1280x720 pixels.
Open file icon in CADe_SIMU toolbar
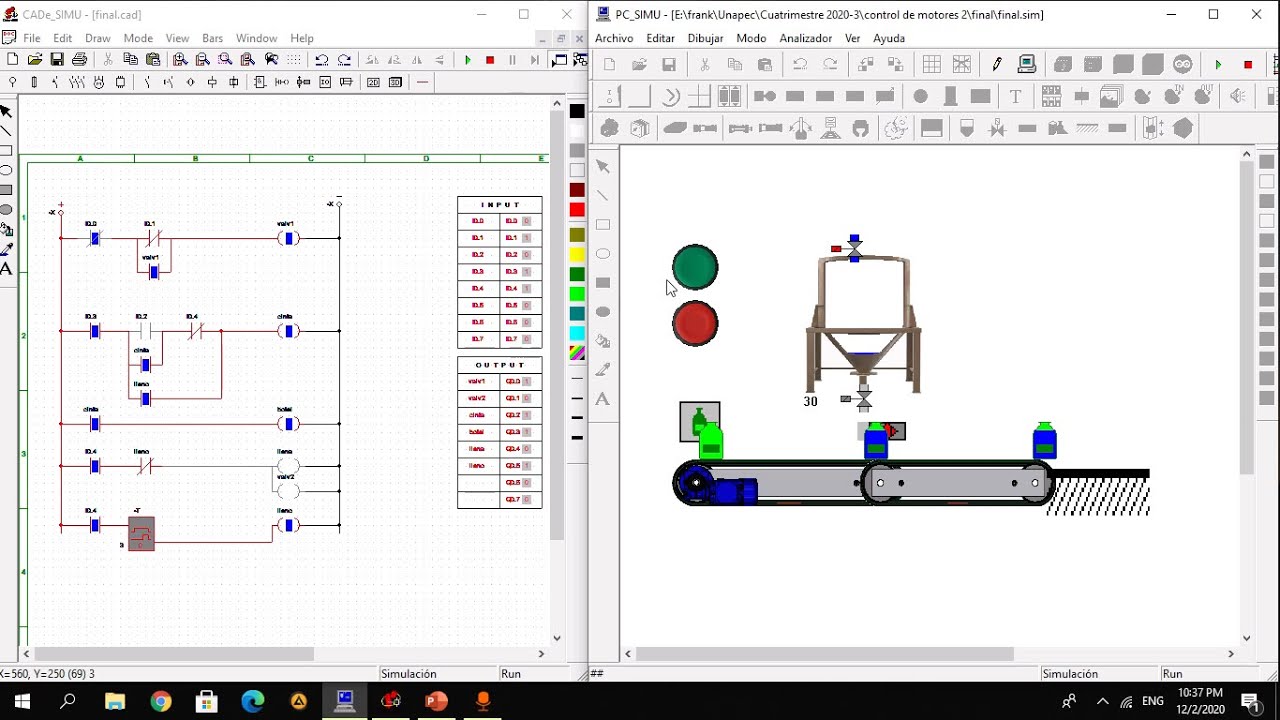click(35, 60)
